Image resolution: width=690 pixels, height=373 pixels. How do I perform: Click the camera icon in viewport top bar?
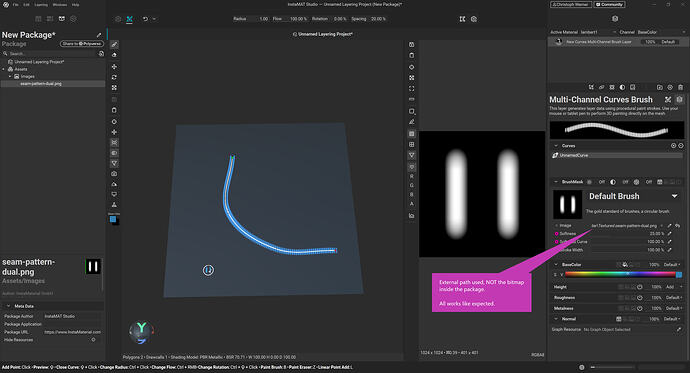pos(474,19)
